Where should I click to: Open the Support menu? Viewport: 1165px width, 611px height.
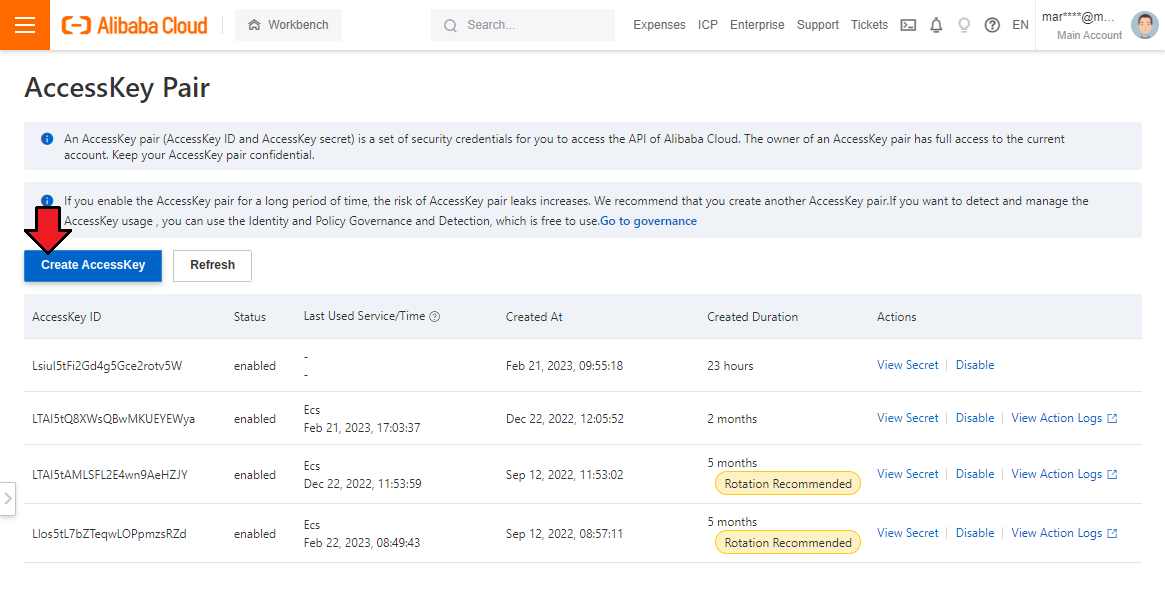tap(817, 25)
